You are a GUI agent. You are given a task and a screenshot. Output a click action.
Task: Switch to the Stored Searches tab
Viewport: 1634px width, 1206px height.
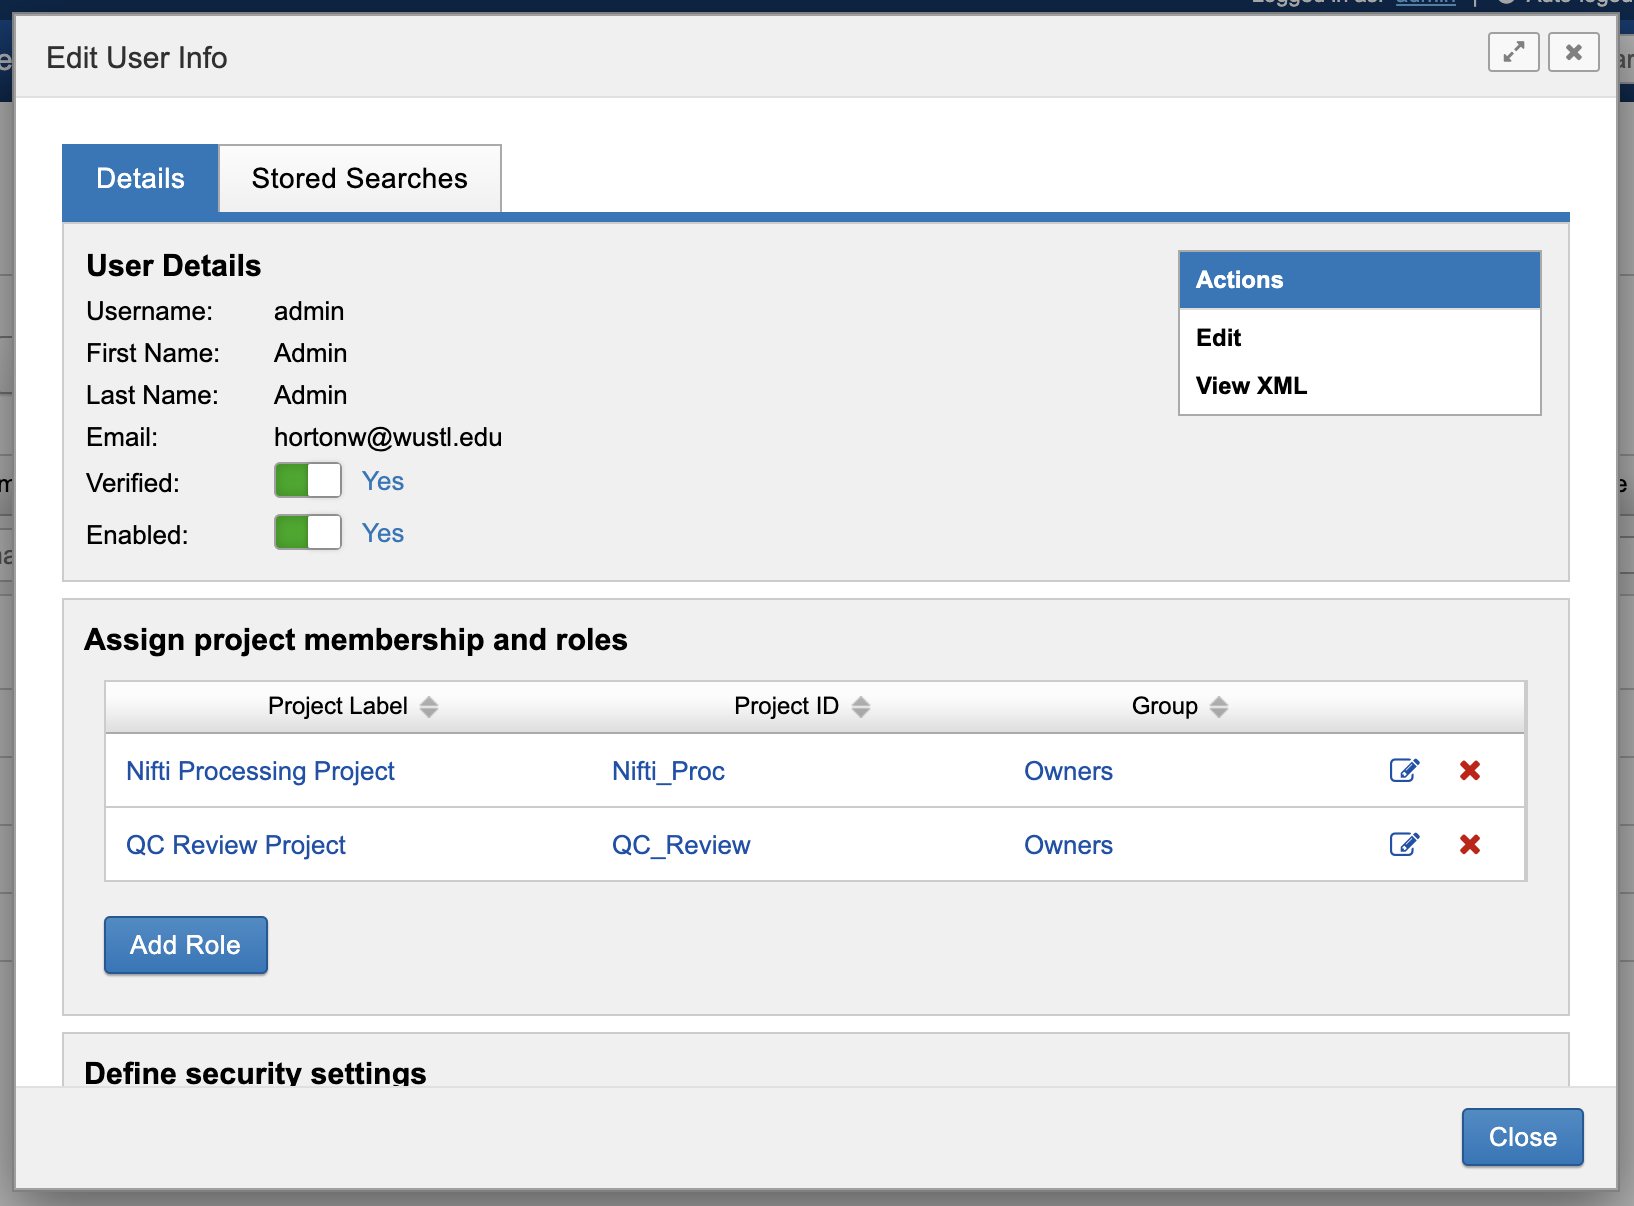click(359, 179)
